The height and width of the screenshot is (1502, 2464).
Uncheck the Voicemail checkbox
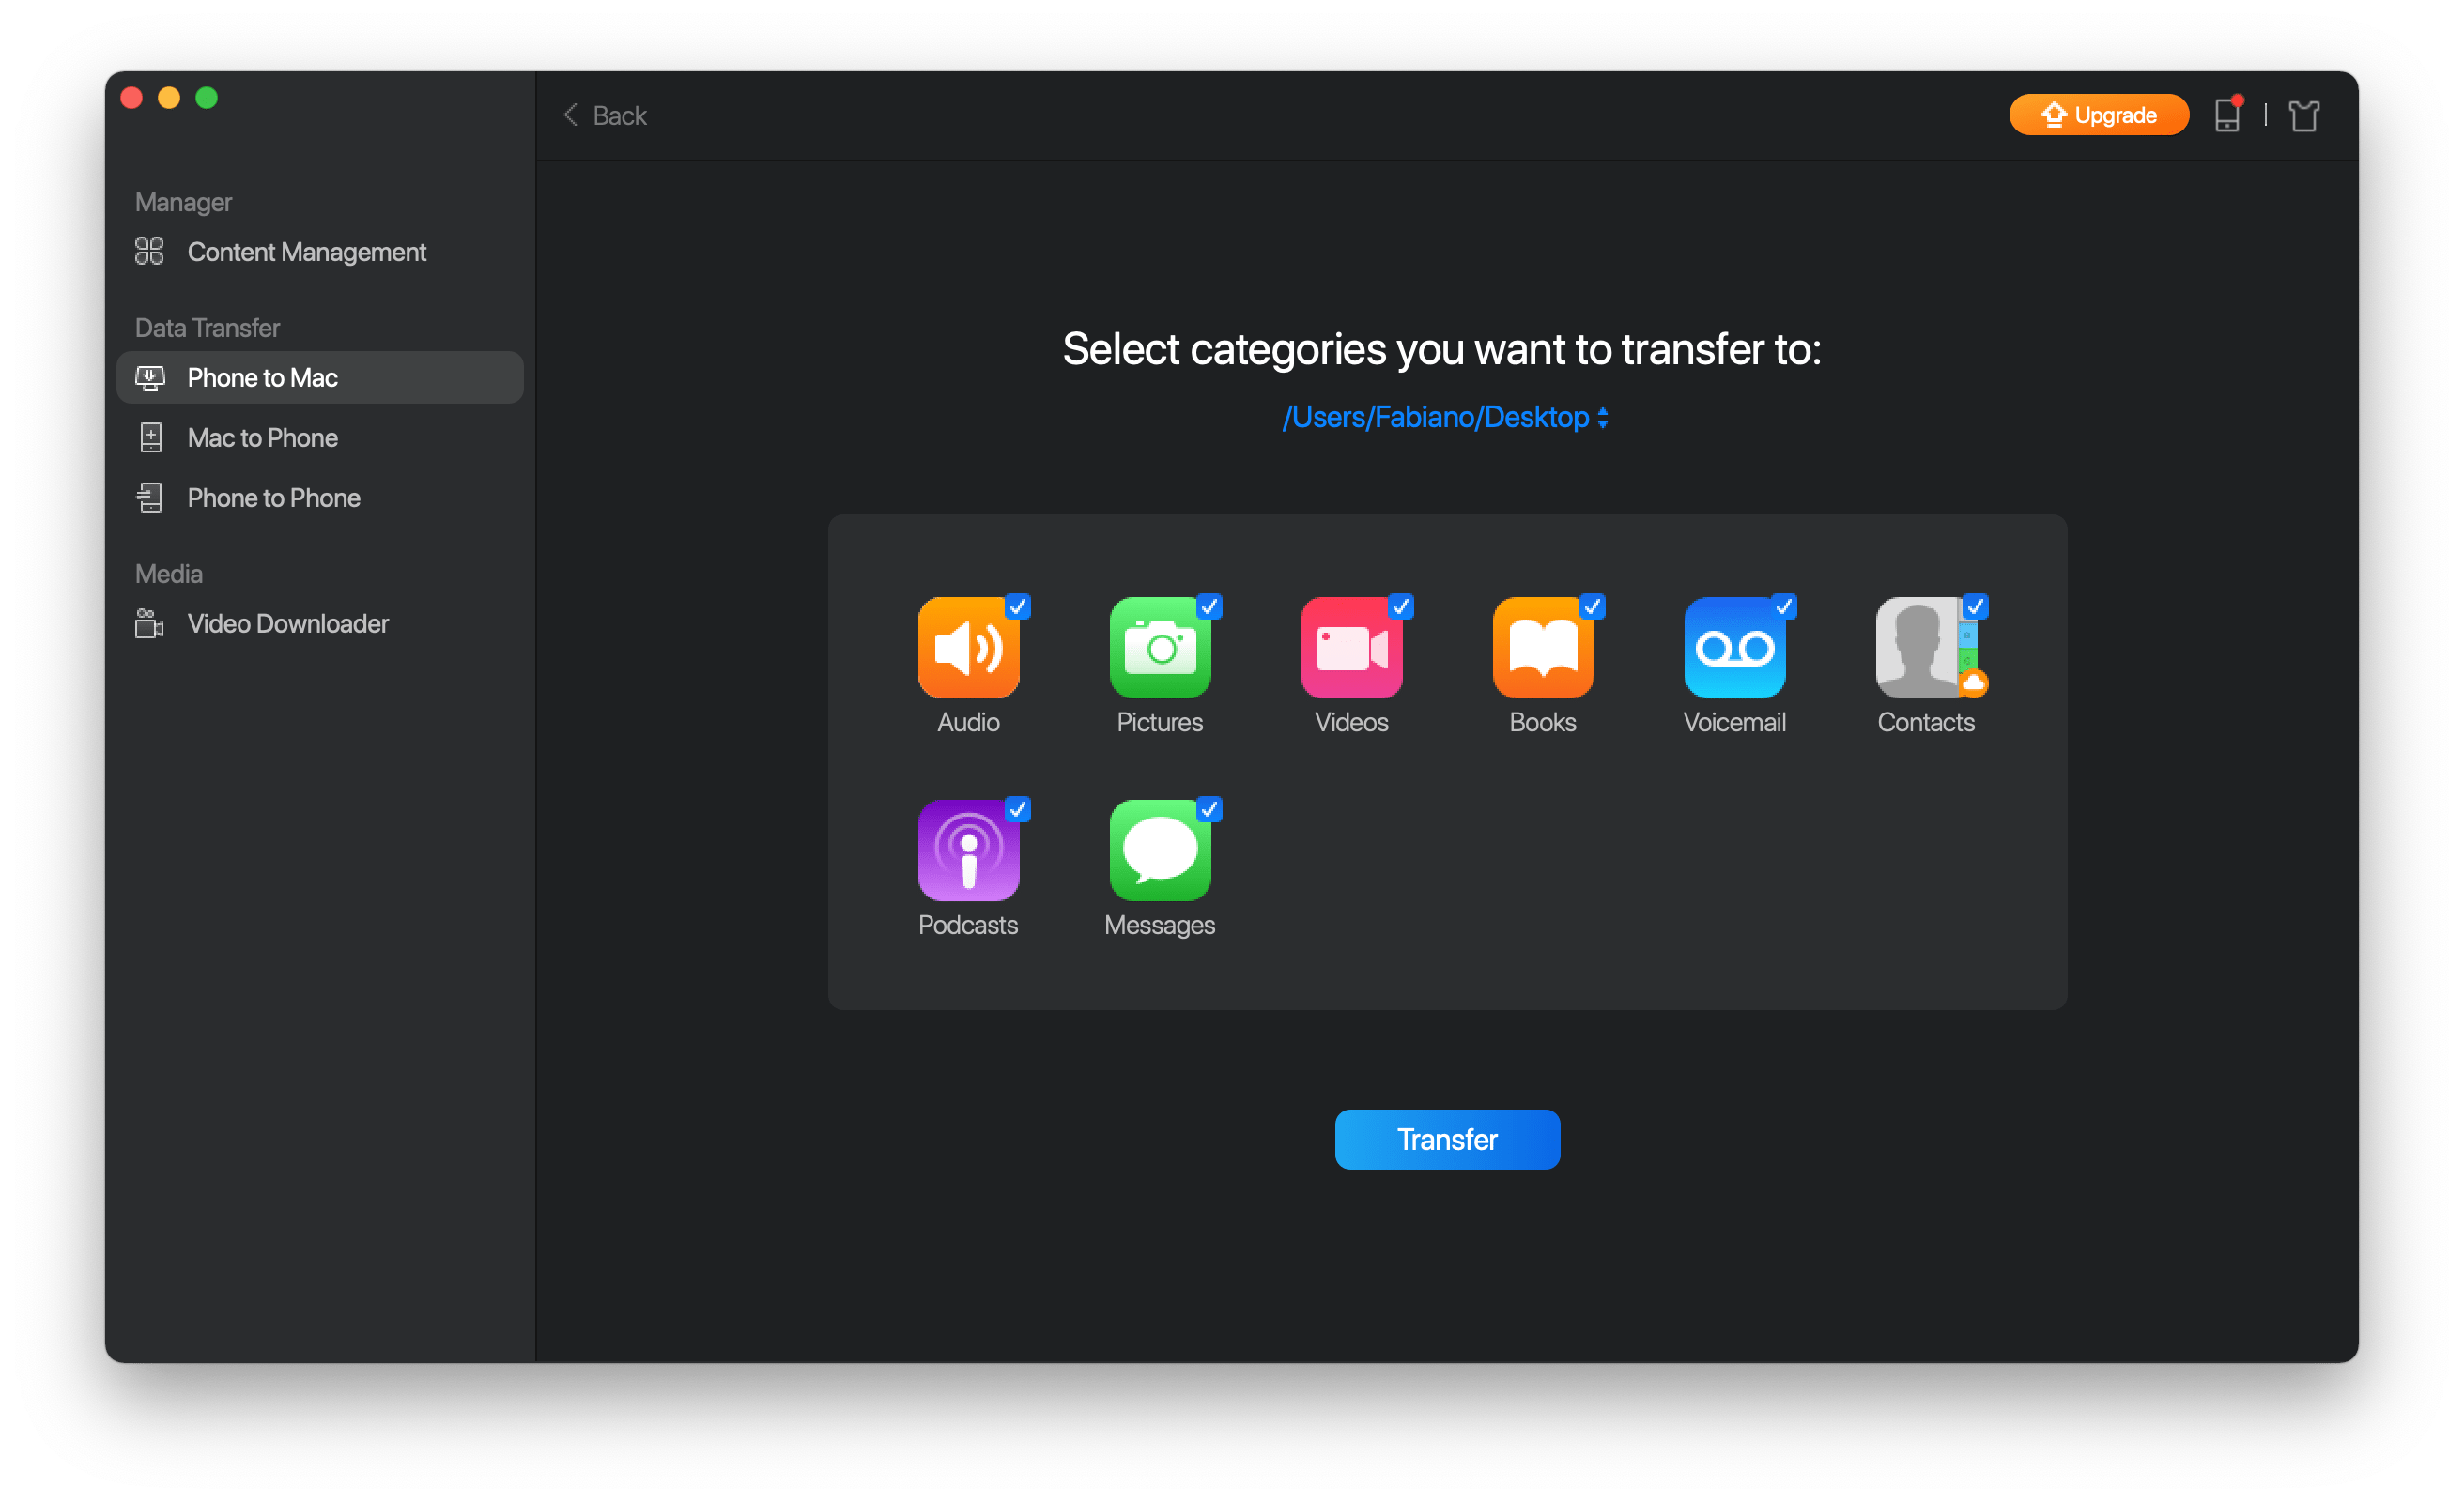point(1784,606)
